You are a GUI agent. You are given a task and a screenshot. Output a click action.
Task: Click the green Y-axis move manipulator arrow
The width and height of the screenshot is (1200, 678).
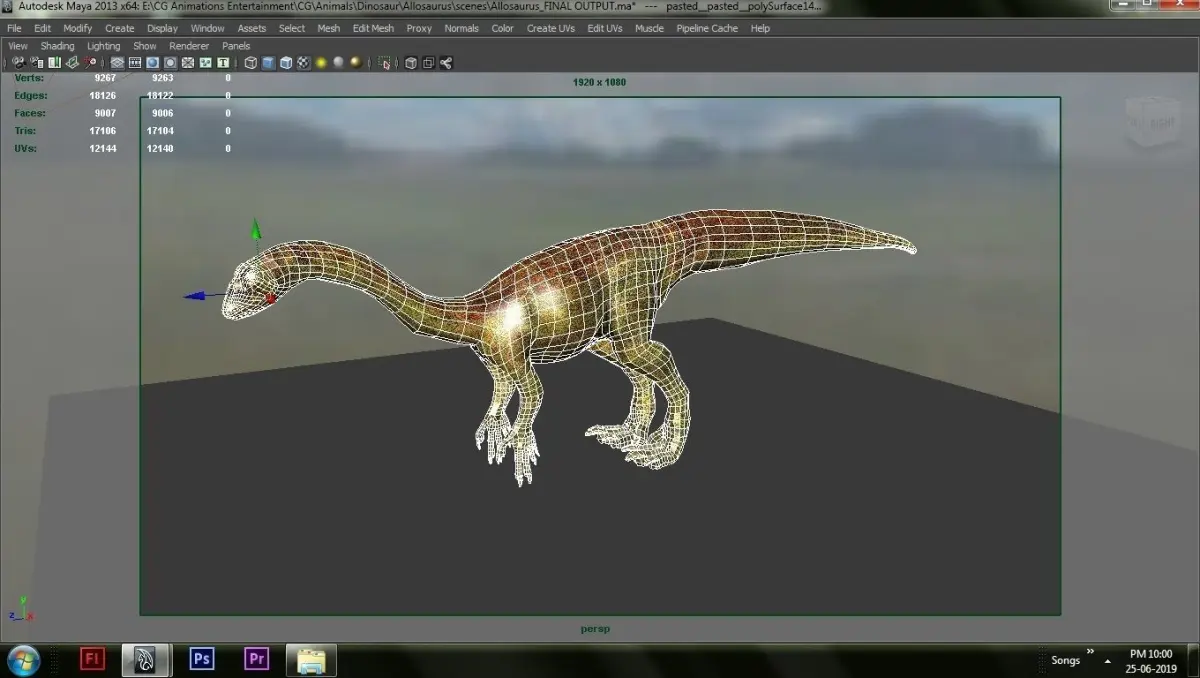tap(256, 231)
